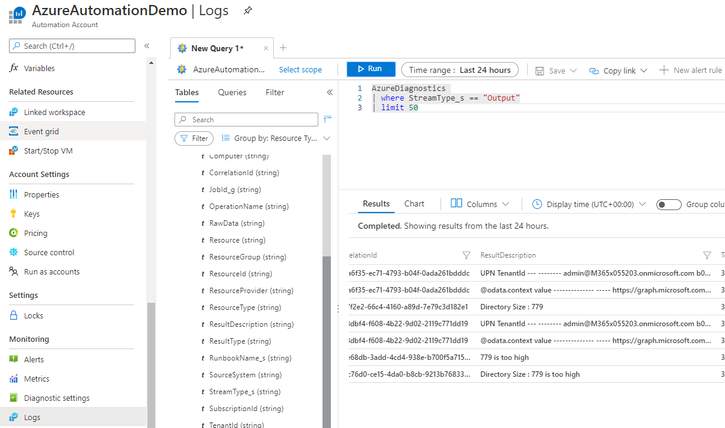Viewport: 725px width, 428px height.
Task: Select the RunbookName_s (string) field
Action: pos(250,358)
